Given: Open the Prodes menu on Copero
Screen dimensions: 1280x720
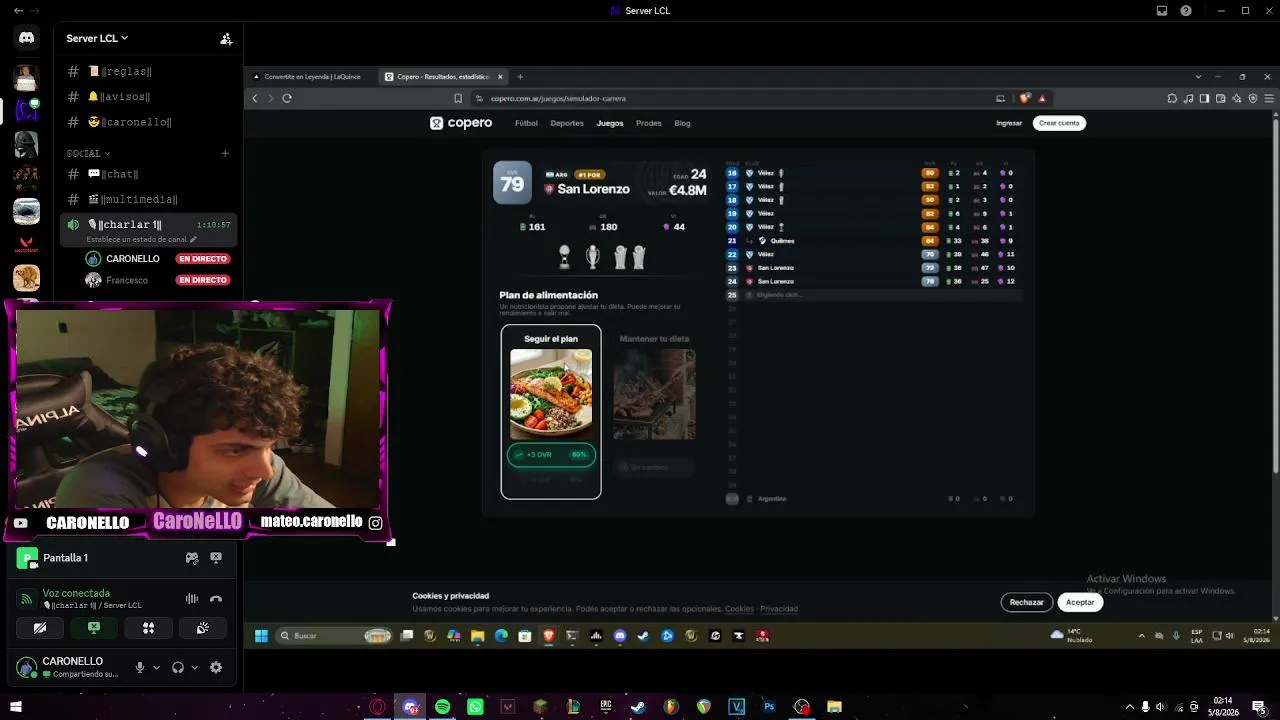Looking at the screenshot, I should coord(649,123).
